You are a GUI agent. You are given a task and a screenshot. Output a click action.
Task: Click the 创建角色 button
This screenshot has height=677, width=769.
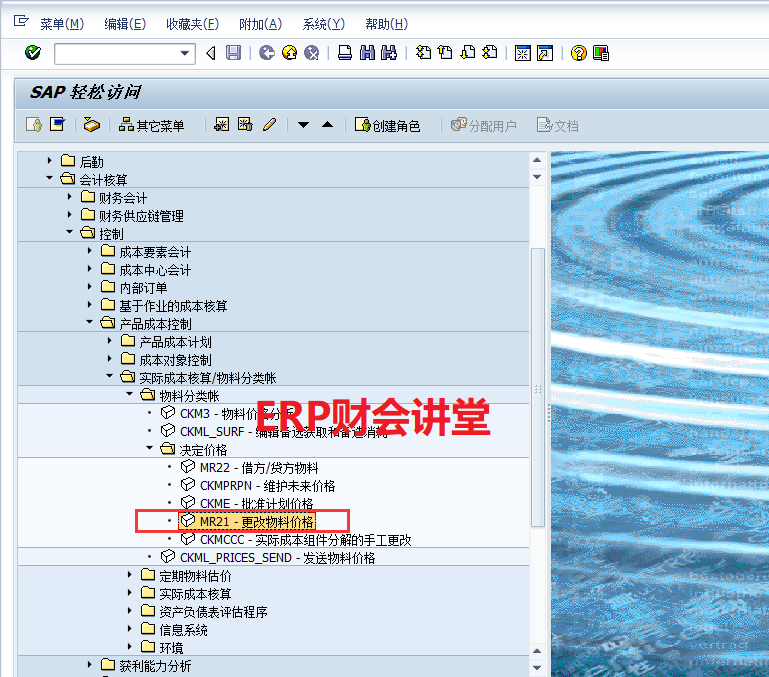click(x=387, y=125)
